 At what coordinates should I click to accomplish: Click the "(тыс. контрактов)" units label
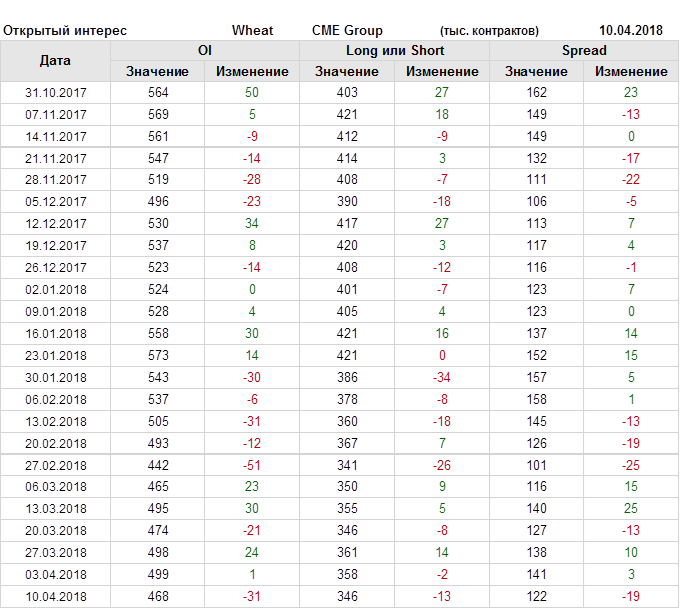click(x=489, y=30)
